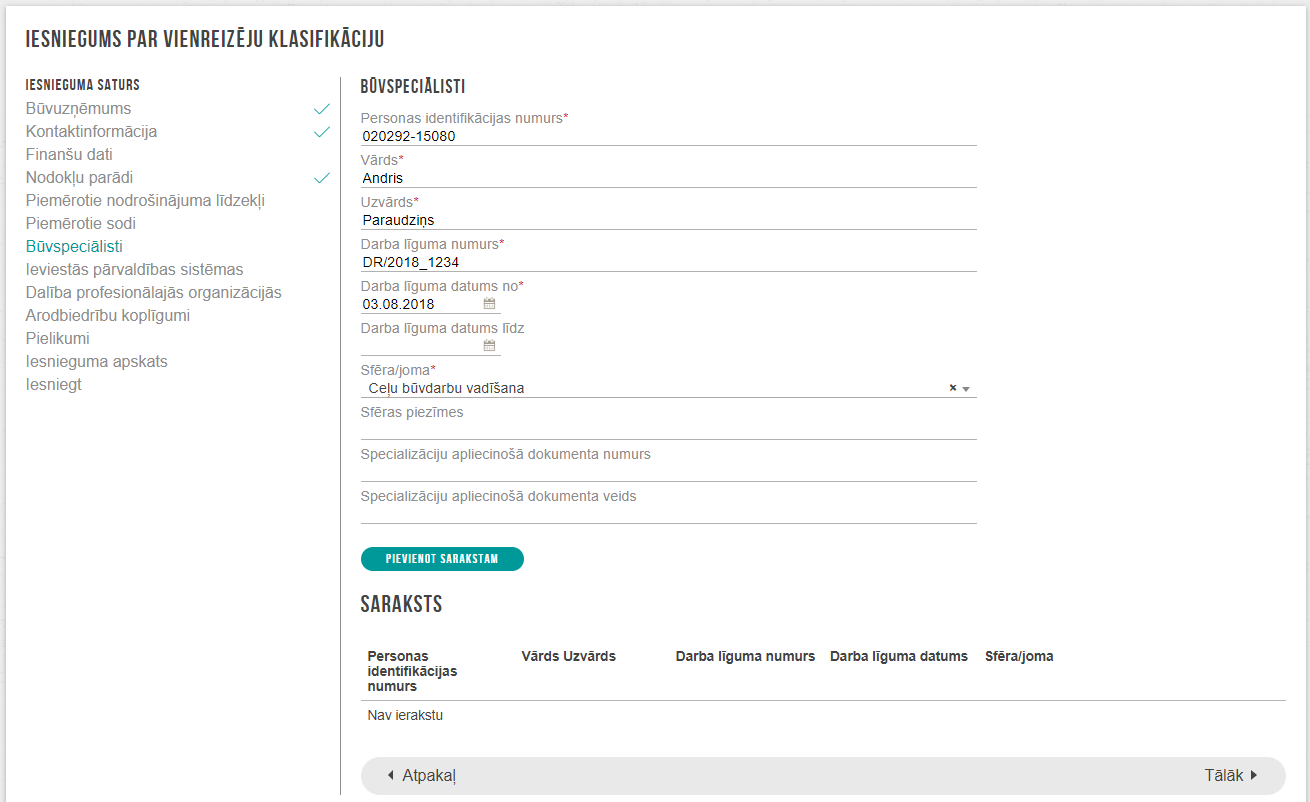
Task: Click the Darba līguma numurs field
Action: click(668, 262)
